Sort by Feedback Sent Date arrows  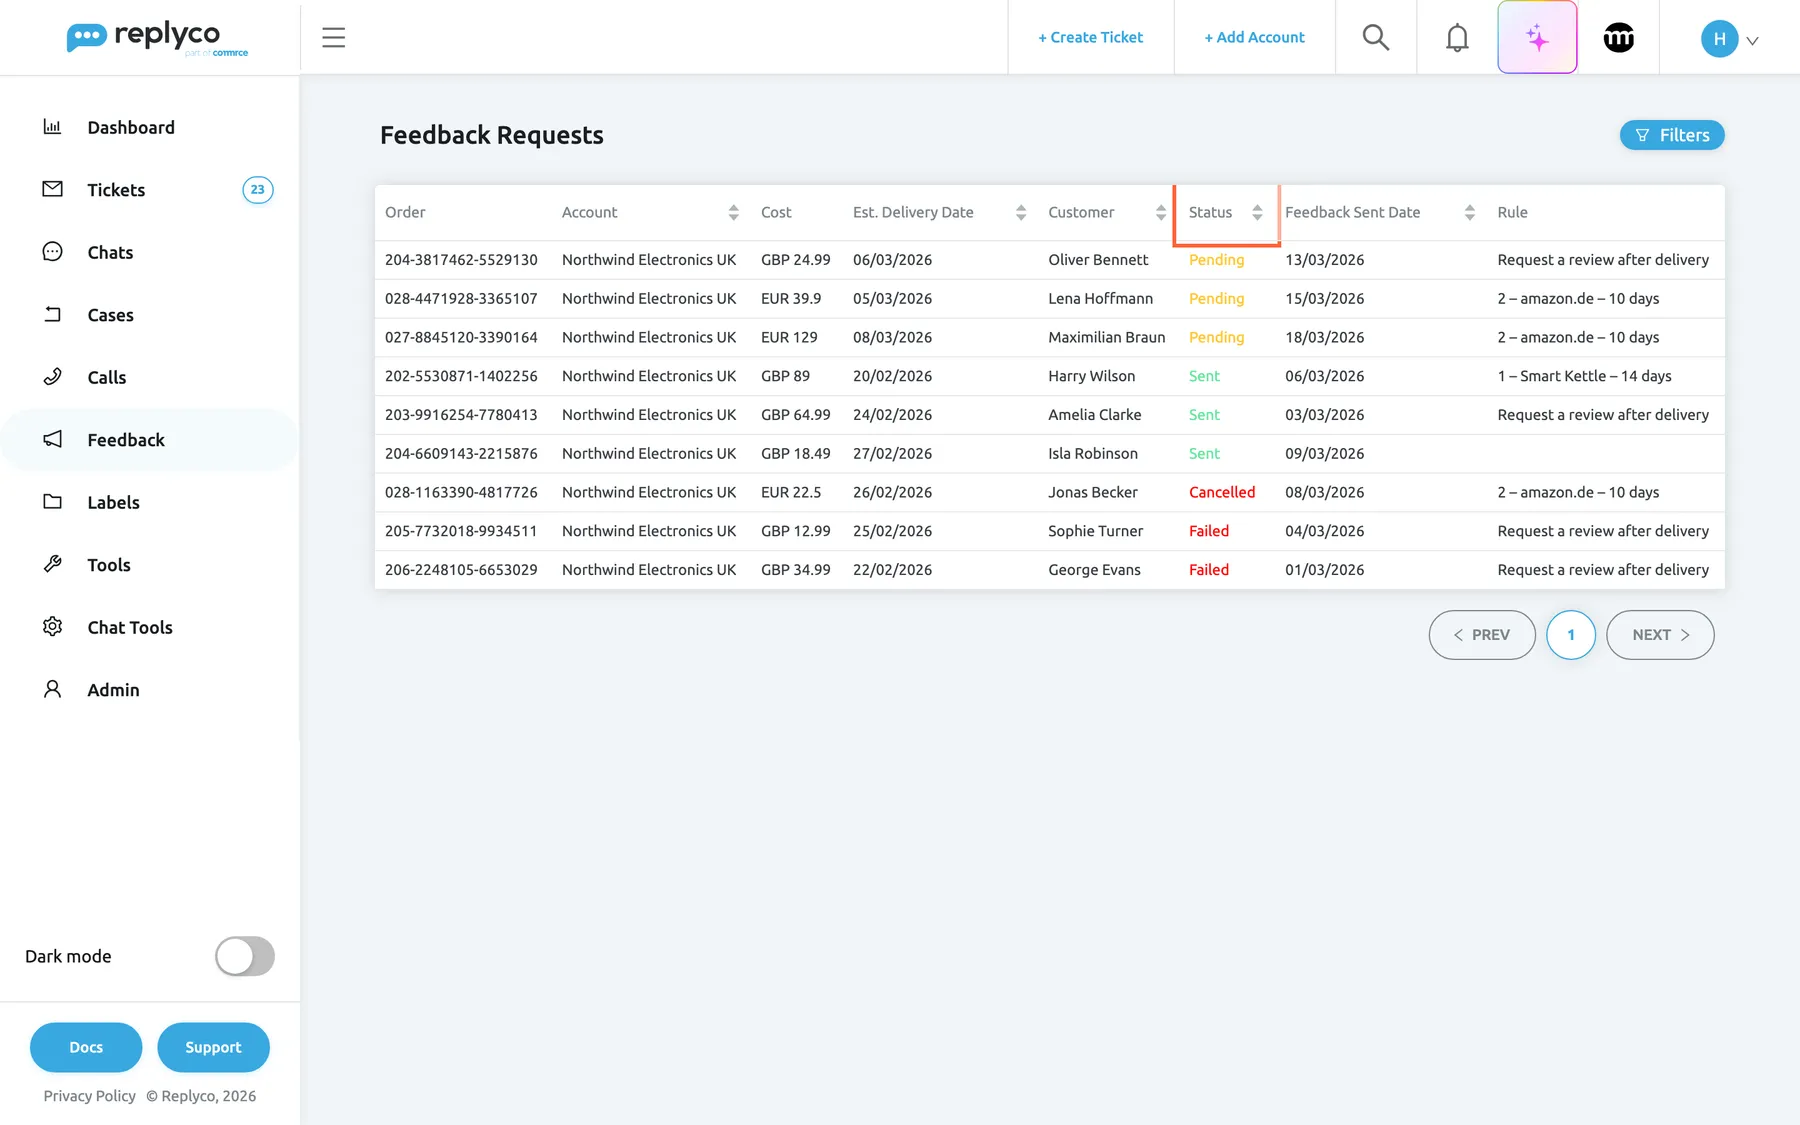point(1469,212)
